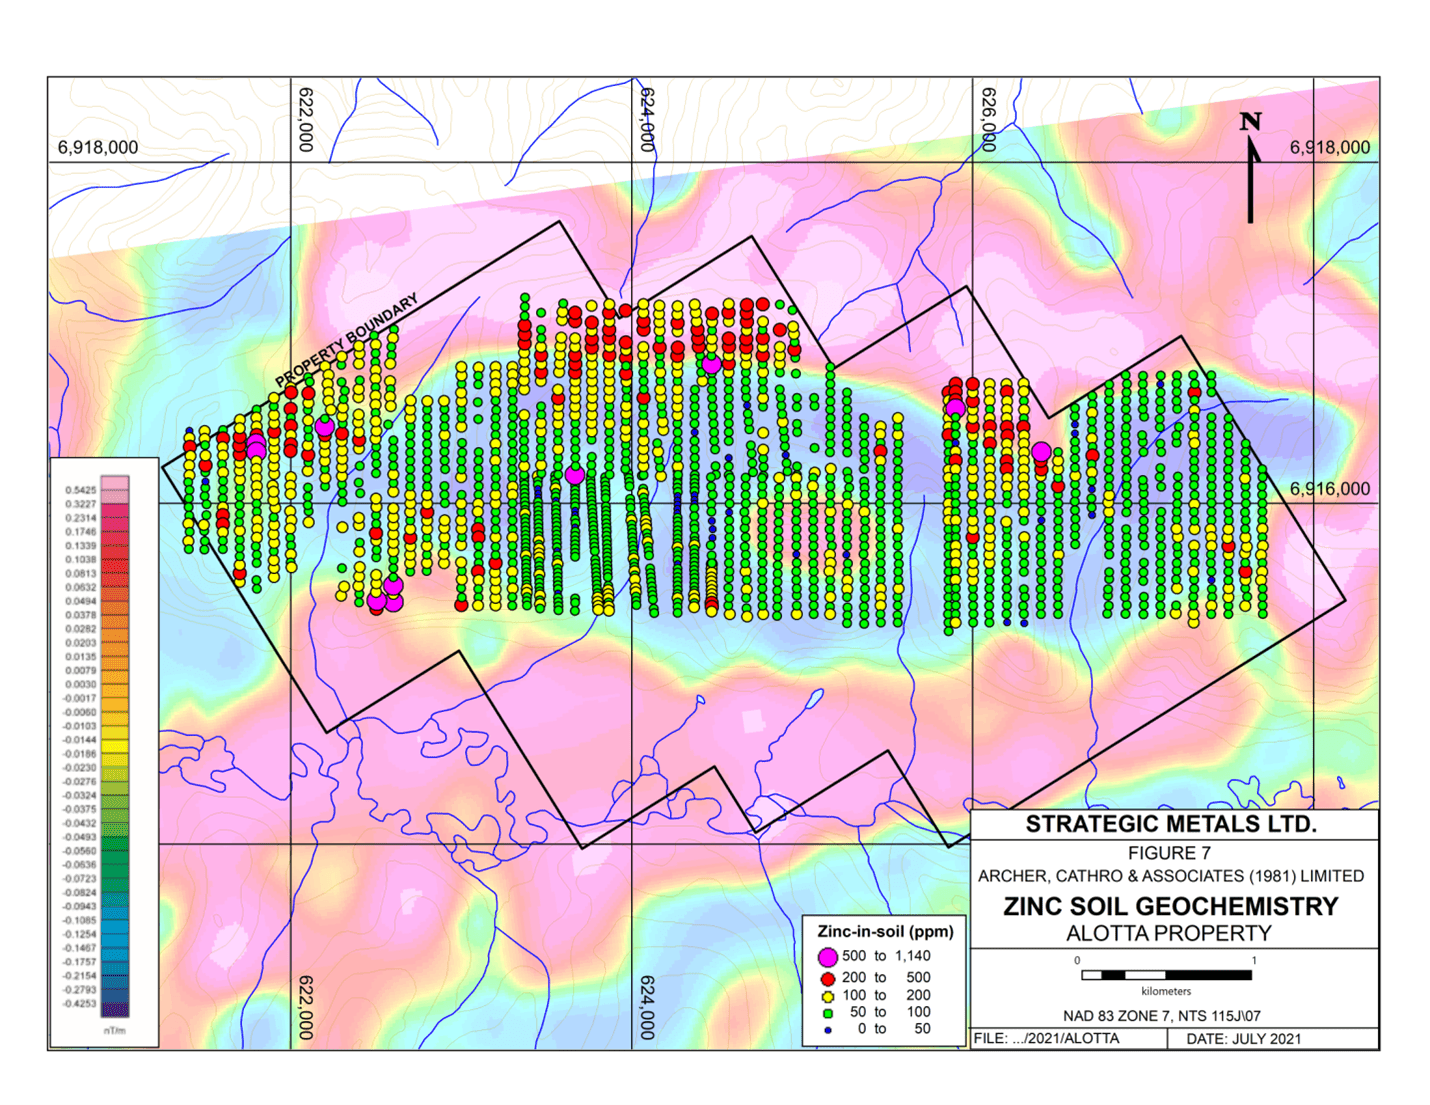The height and width of the screenshot is (1105, 1430).
Task: Click the yellow 100 to 200 legend circle
Action: tap(828, 996)
